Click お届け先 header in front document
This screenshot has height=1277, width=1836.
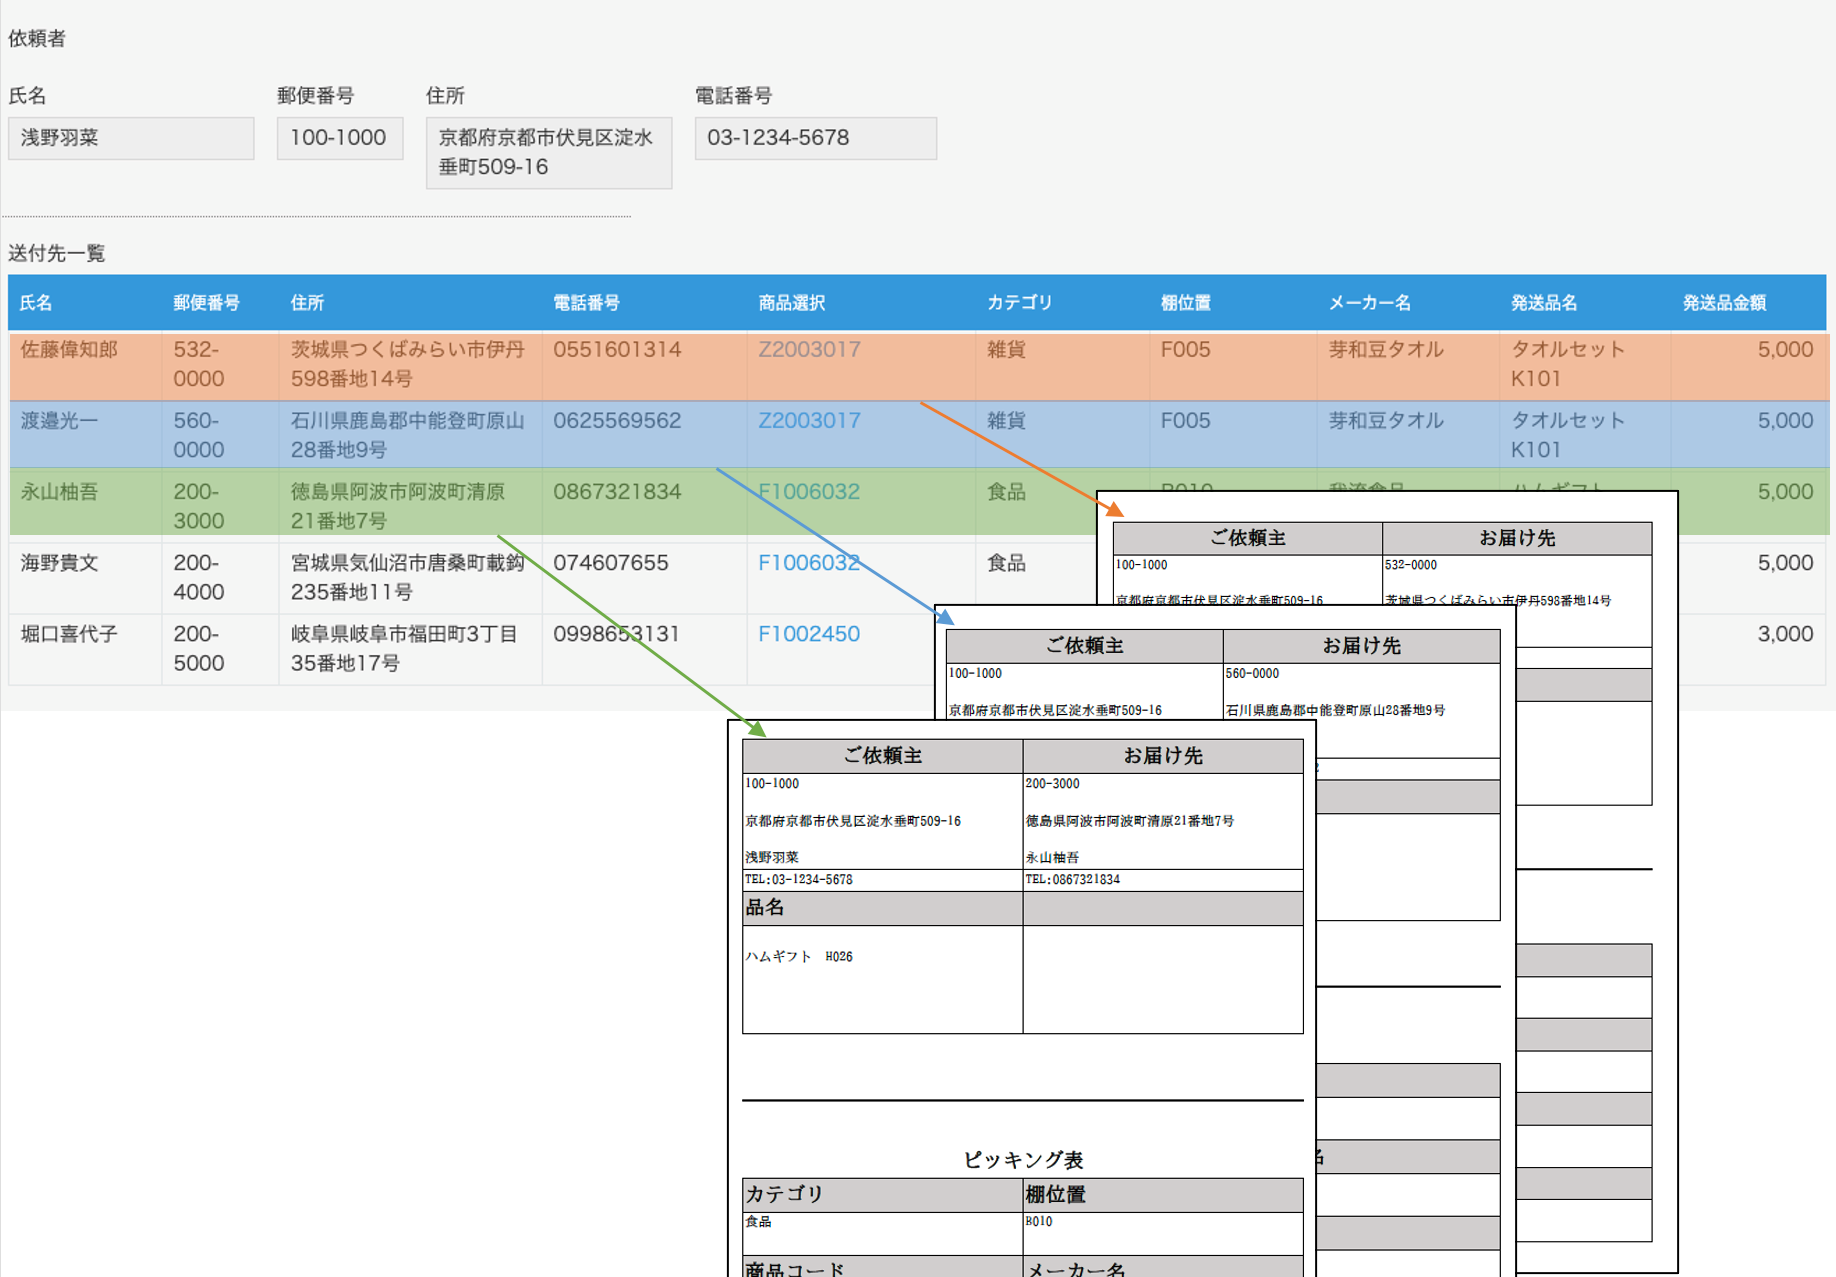(1163, 756)
